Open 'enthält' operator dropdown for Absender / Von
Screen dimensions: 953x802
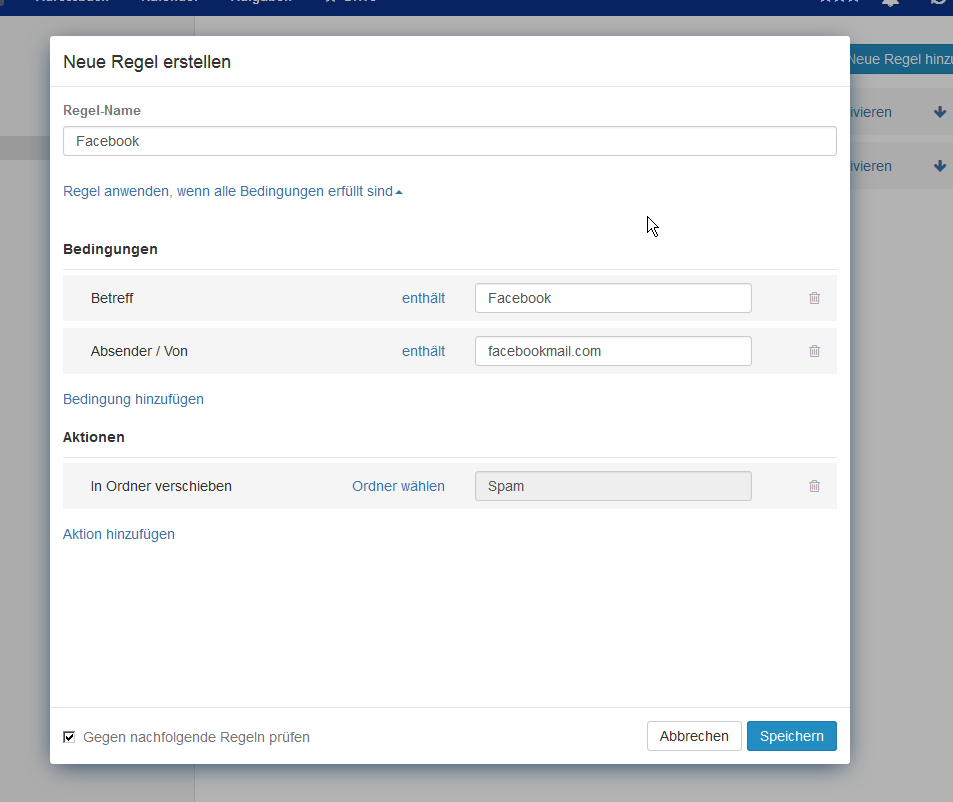click(x=423, y=351)
